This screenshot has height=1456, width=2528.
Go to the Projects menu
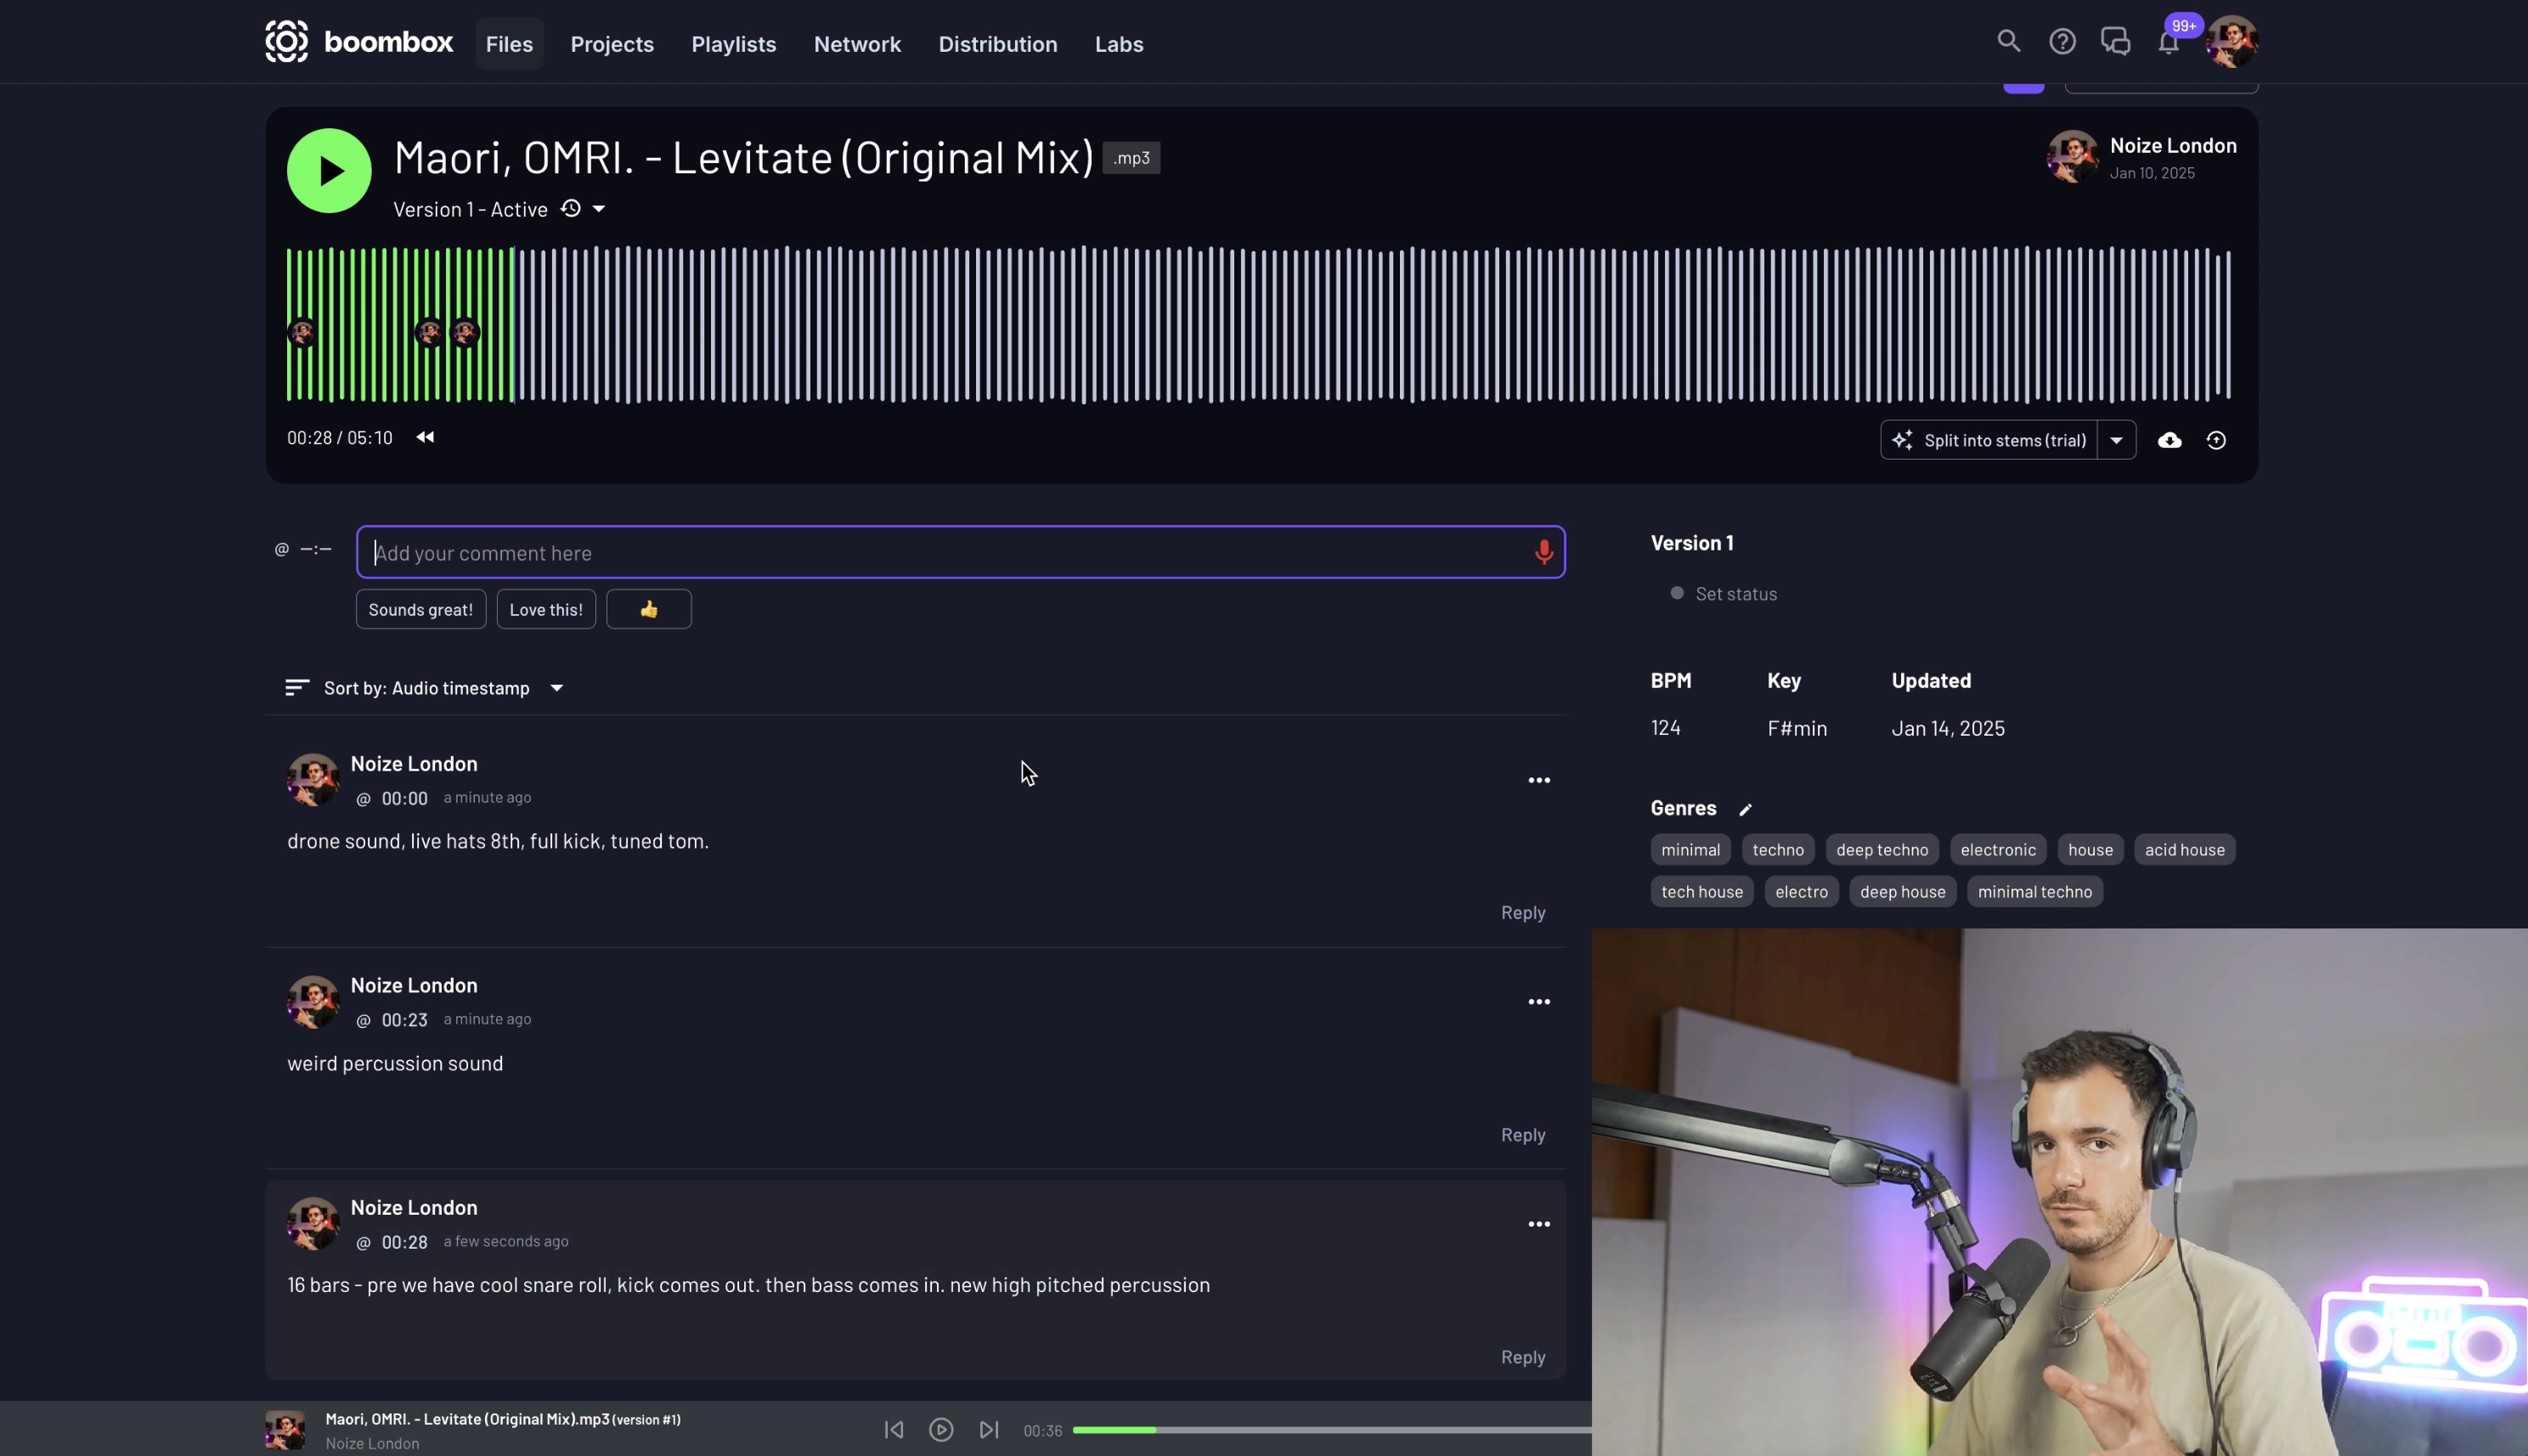coord(612,44)
